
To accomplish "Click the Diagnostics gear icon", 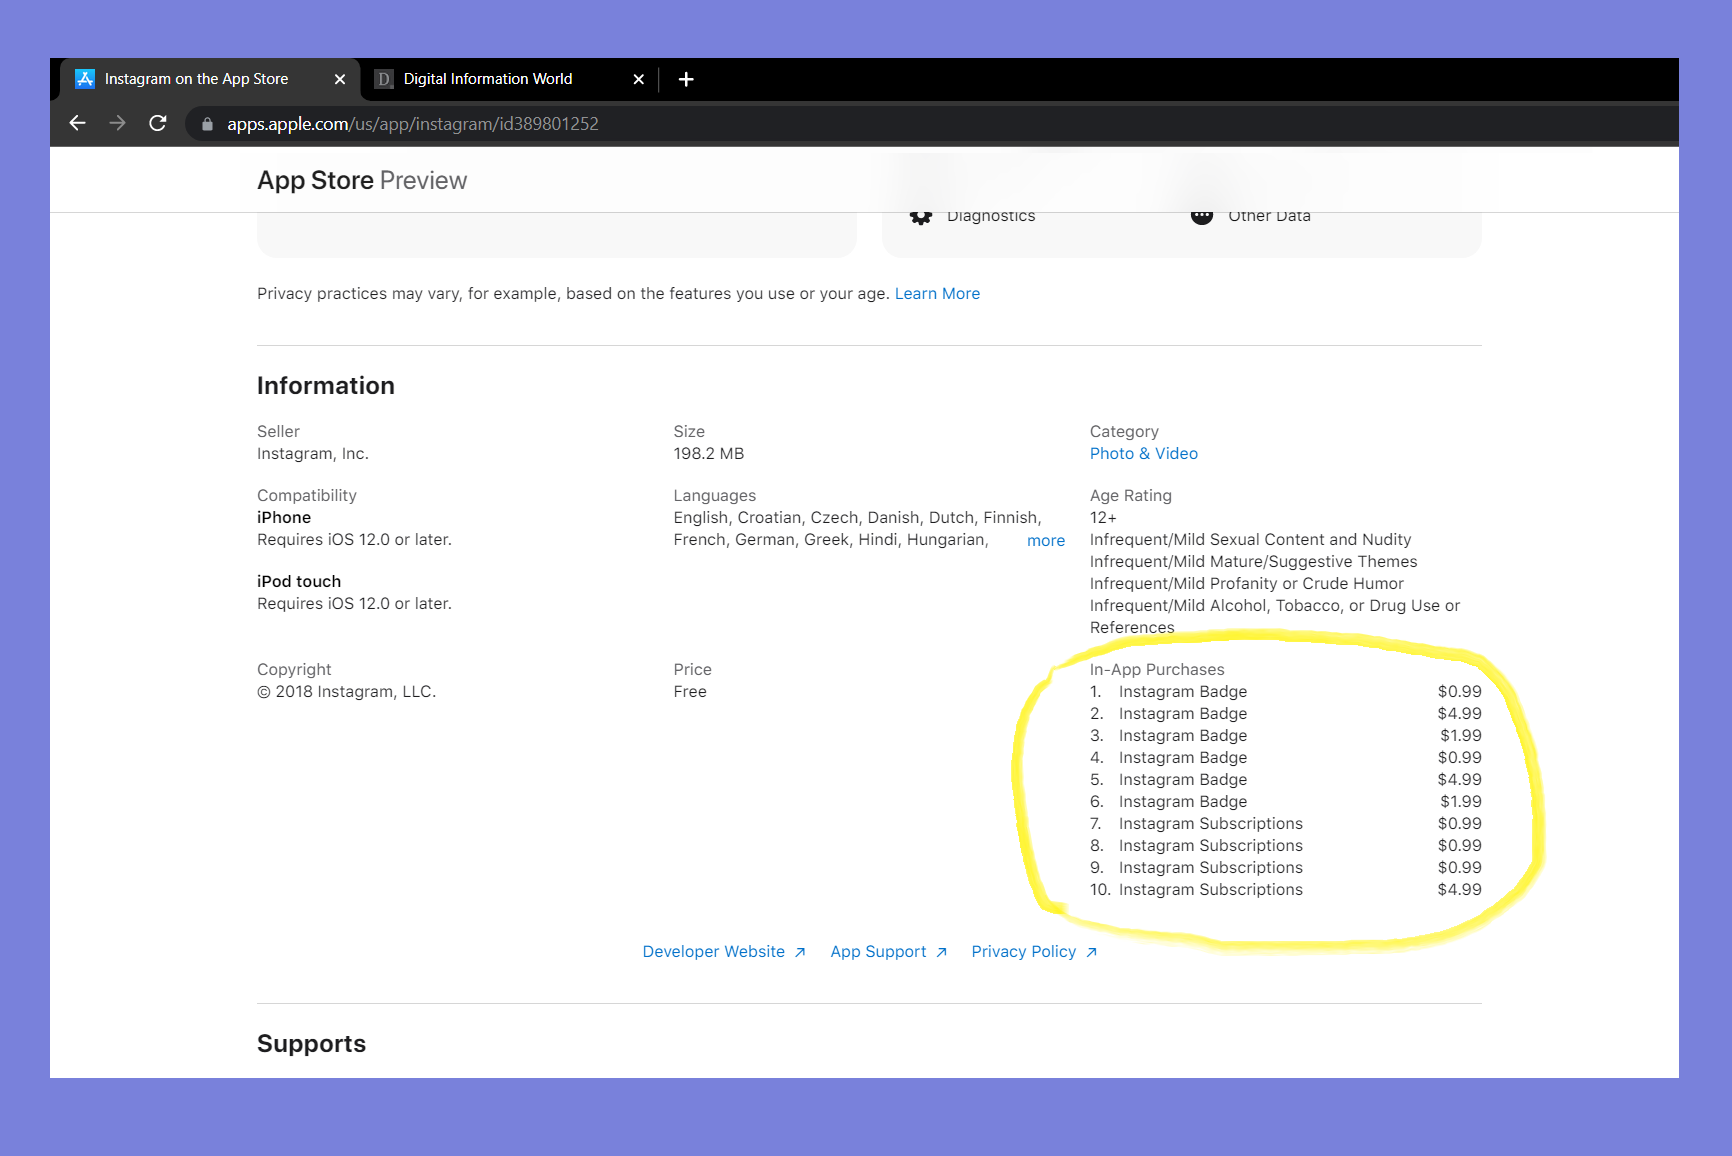I will (921, 216).
